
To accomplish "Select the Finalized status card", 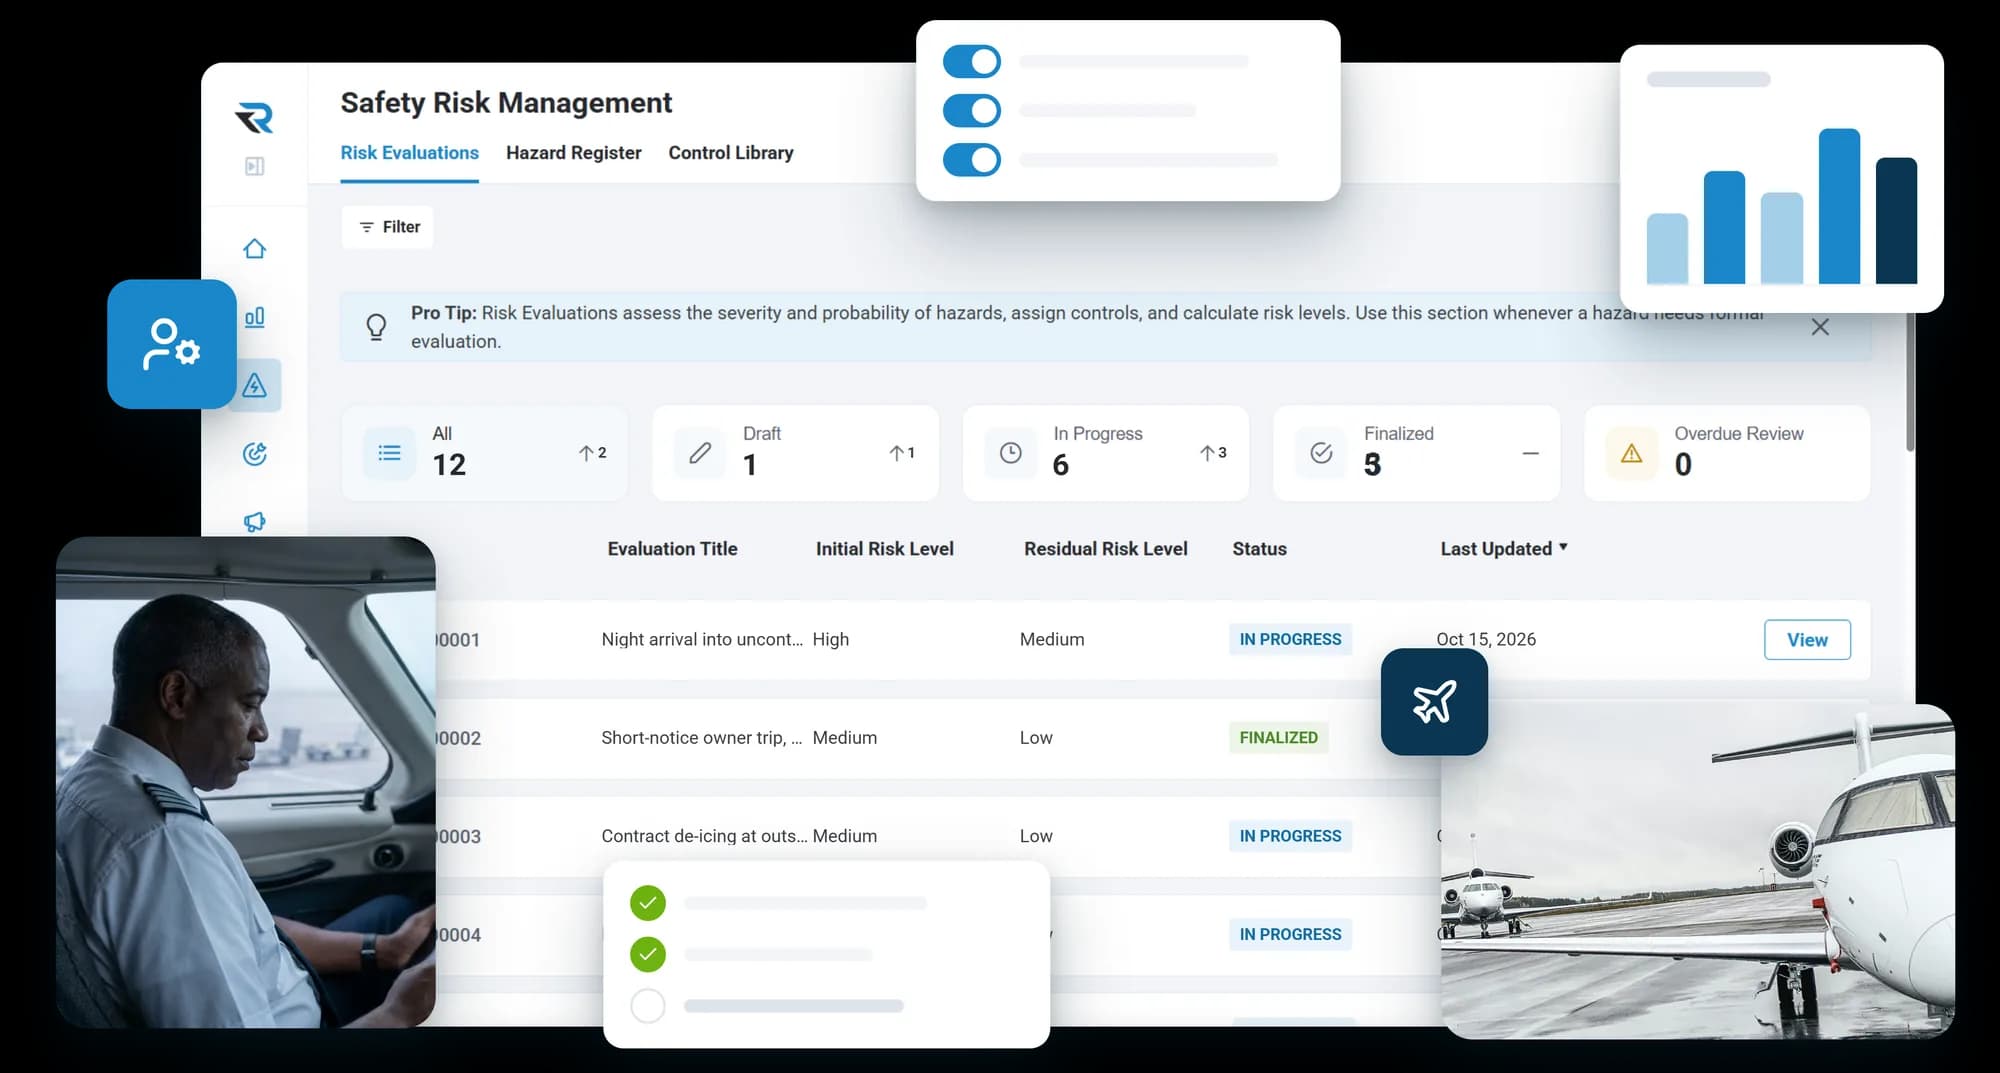I will click(1416, 453).
